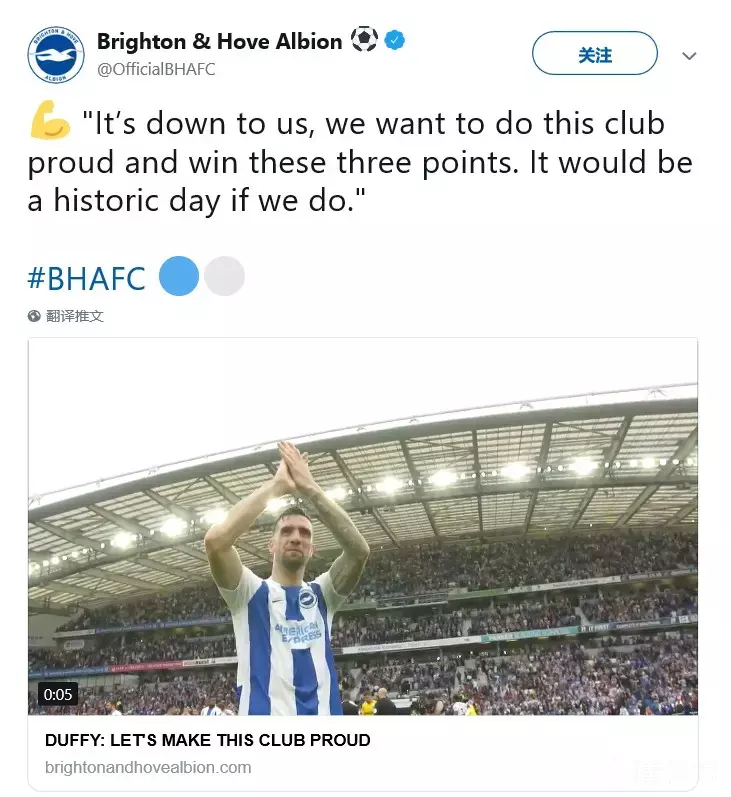Click the flexed biceps emoji
731x797 pixels.
tap(49, 125)
